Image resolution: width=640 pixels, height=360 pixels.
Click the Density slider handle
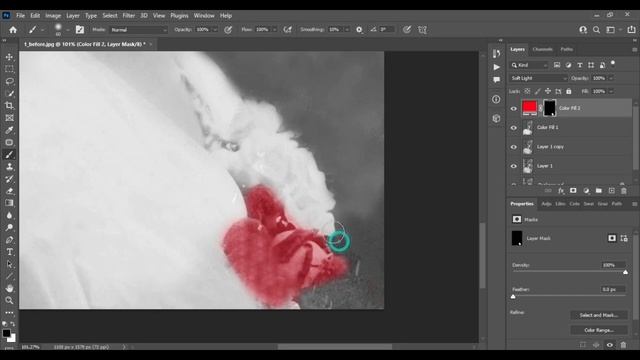click(626, 272)
